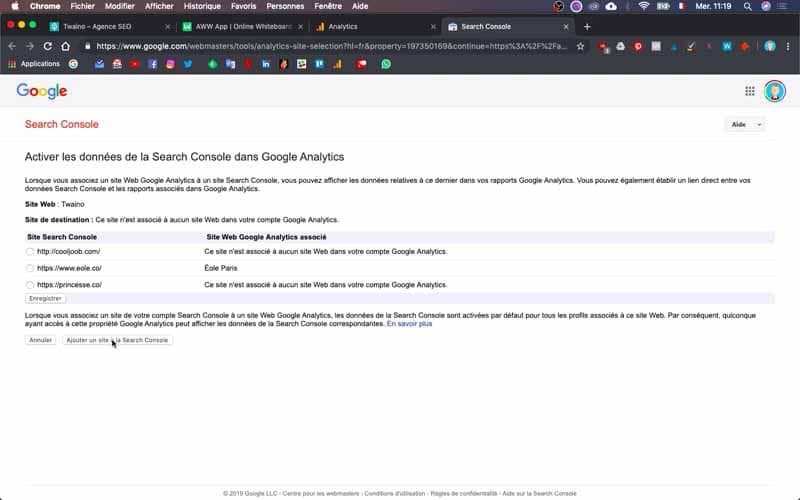This screenshot has width=800, height=500.
Task: Open the Twitter bookmark icon
Action: tap(188, 64)
